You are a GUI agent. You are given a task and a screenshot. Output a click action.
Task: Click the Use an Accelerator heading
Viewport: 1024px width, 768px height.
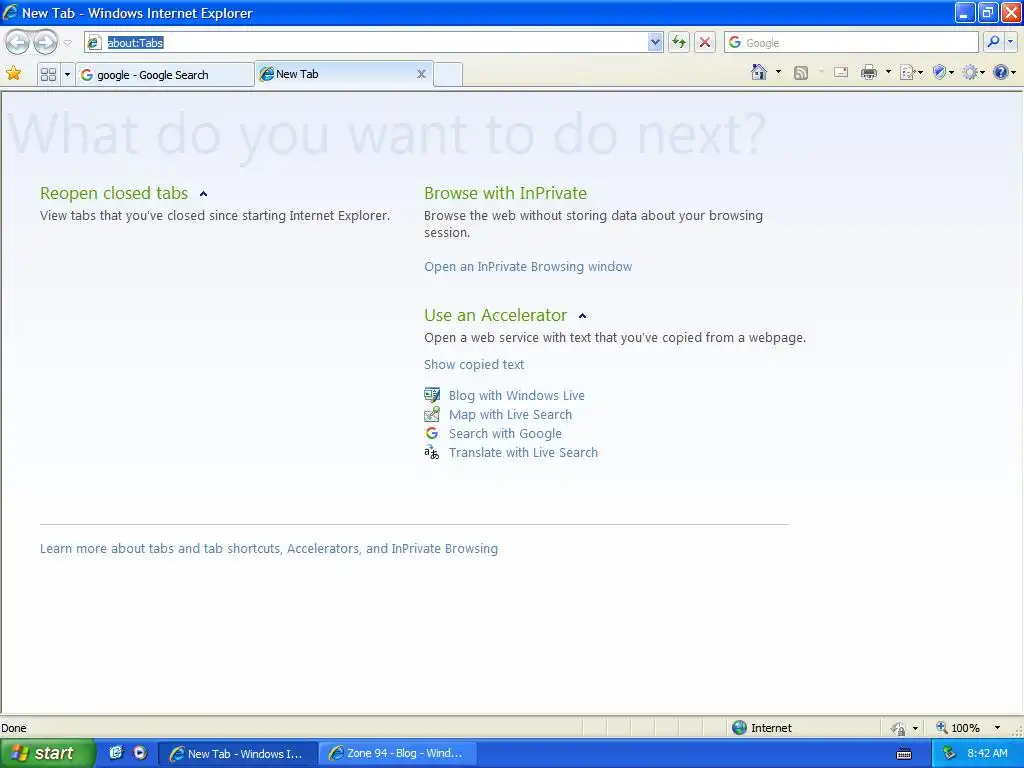(x=495, y=315)
